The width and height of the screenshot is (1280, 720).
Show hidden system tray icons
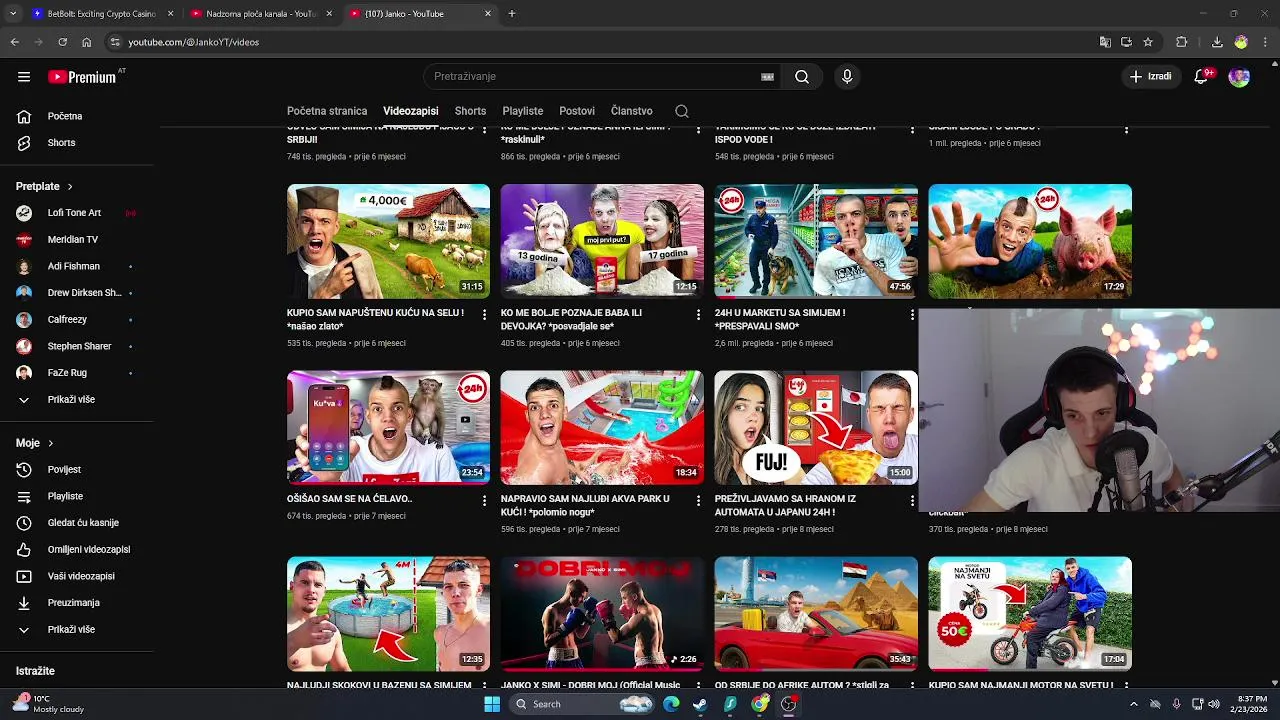pos(1133,704)
